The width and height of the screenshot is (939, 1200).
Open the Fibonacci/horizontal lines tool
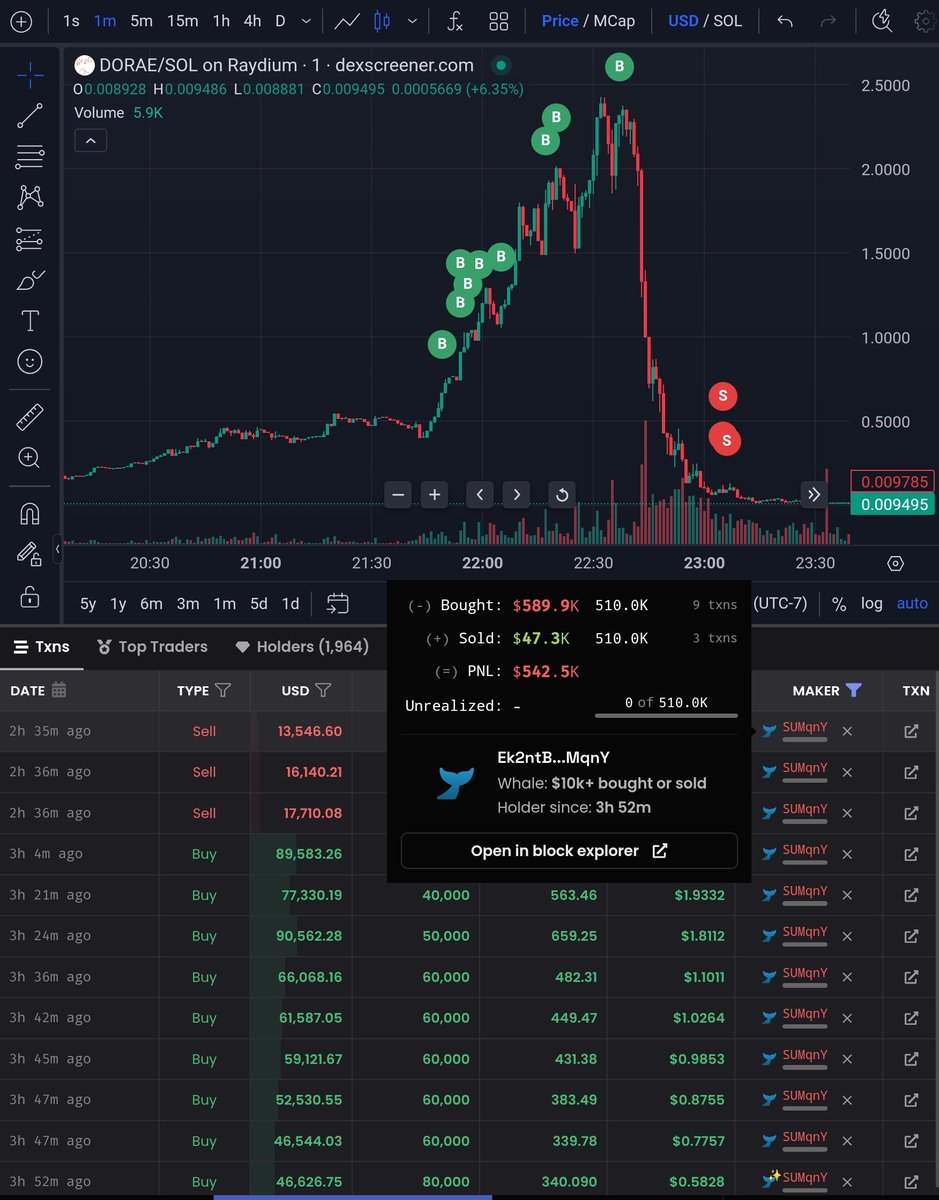tap(30, 156)
